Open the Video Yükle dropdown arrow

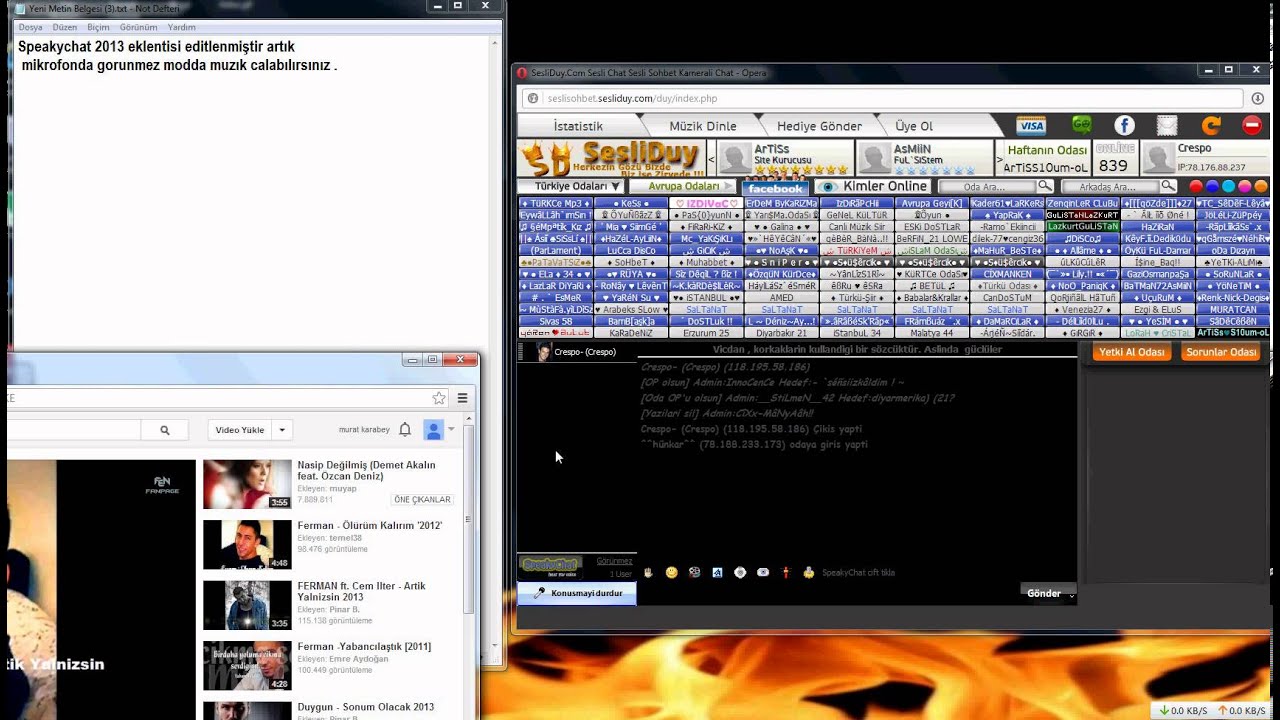pos(282,430)
